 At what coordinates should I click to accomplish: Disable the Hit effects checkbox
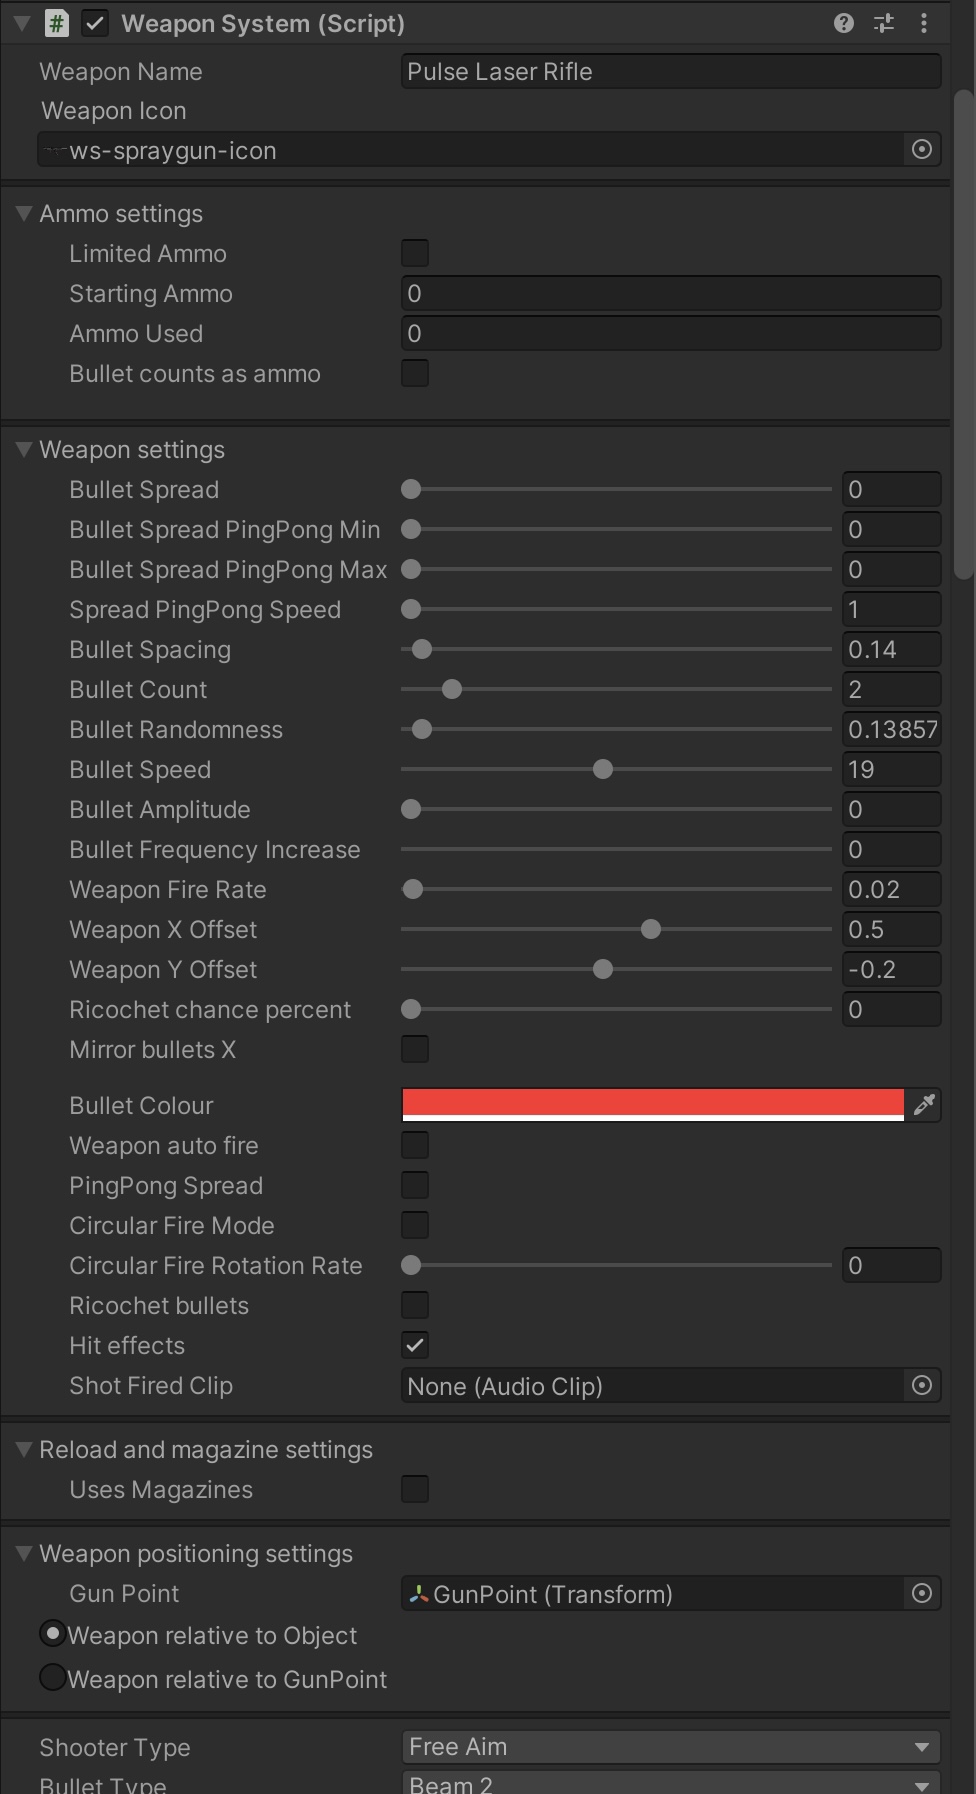[x=415, y=1346]
